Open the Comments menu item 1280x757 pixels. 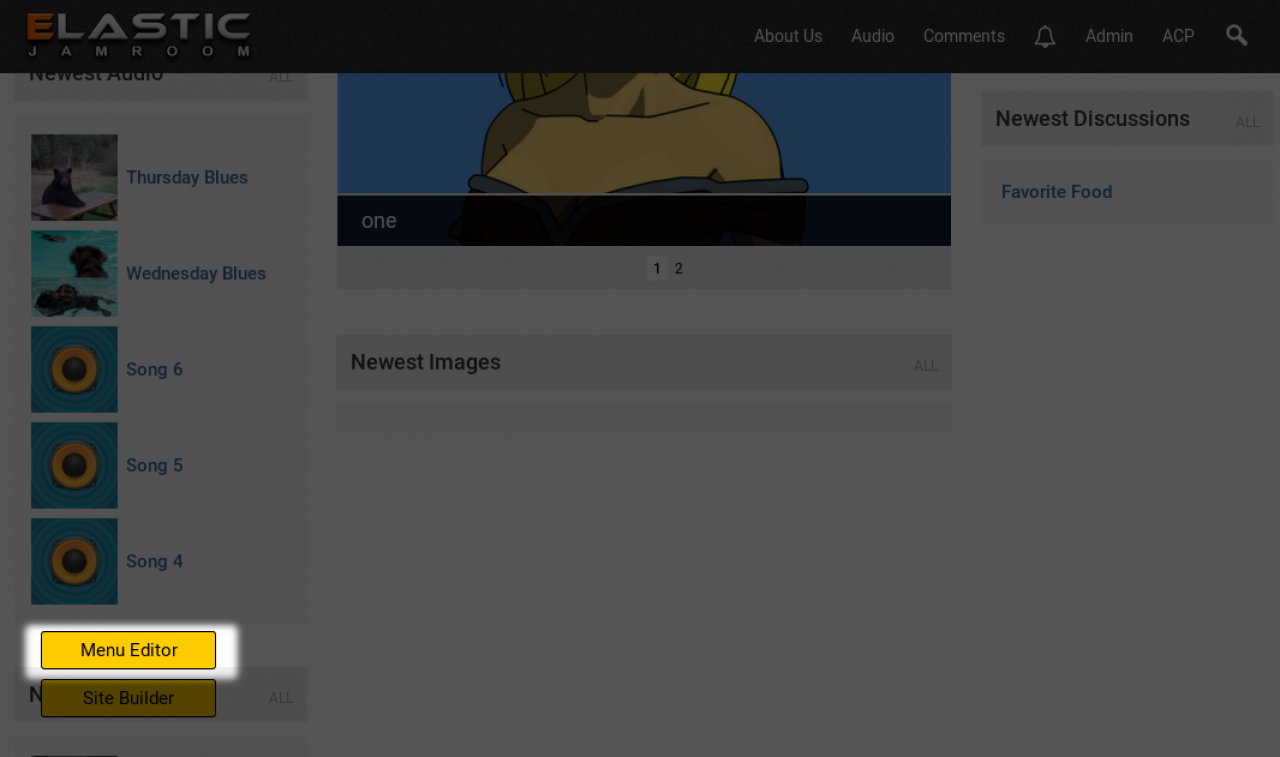click(x=964, y=36)
